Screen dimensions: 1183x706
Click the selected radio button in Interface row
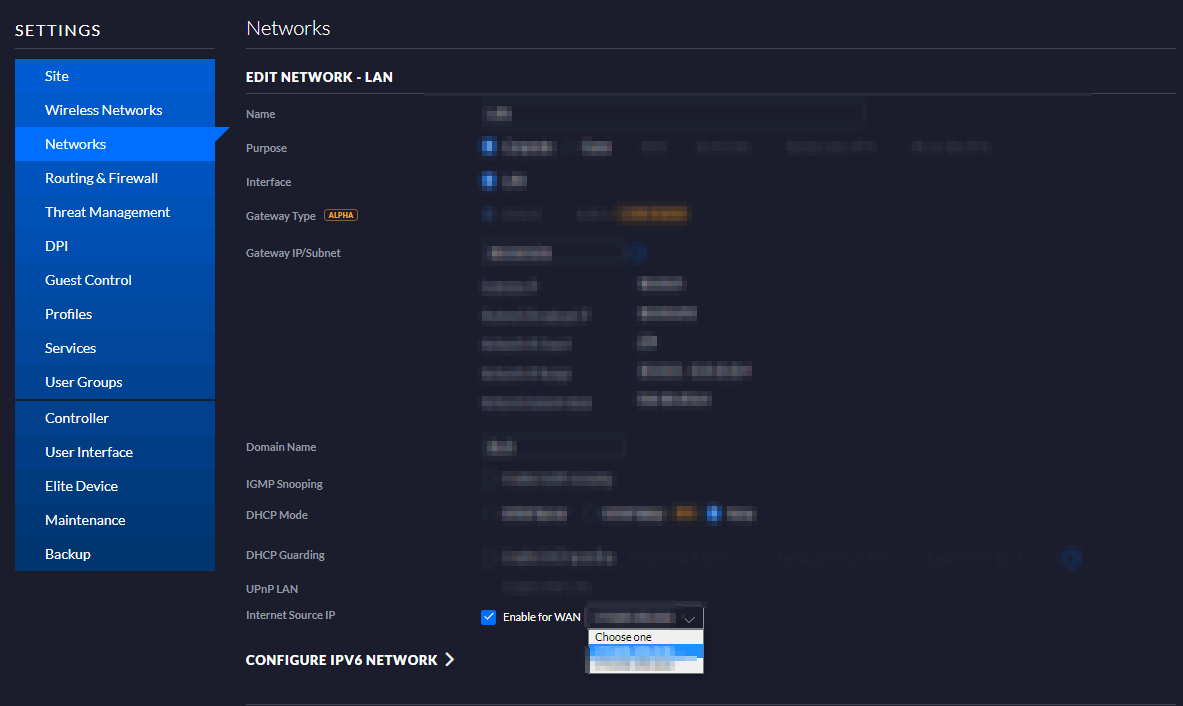click(x=488, y=181)
